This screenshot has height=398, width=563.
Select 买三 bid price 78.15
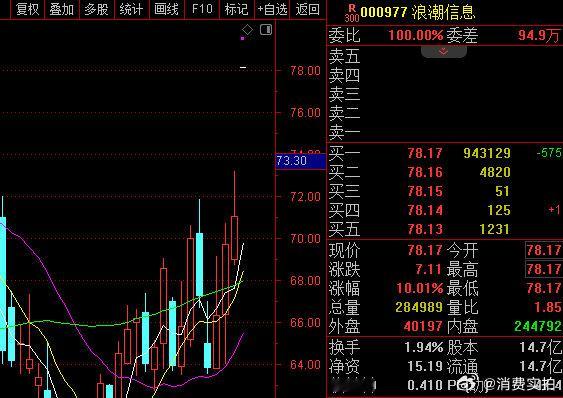425,191
